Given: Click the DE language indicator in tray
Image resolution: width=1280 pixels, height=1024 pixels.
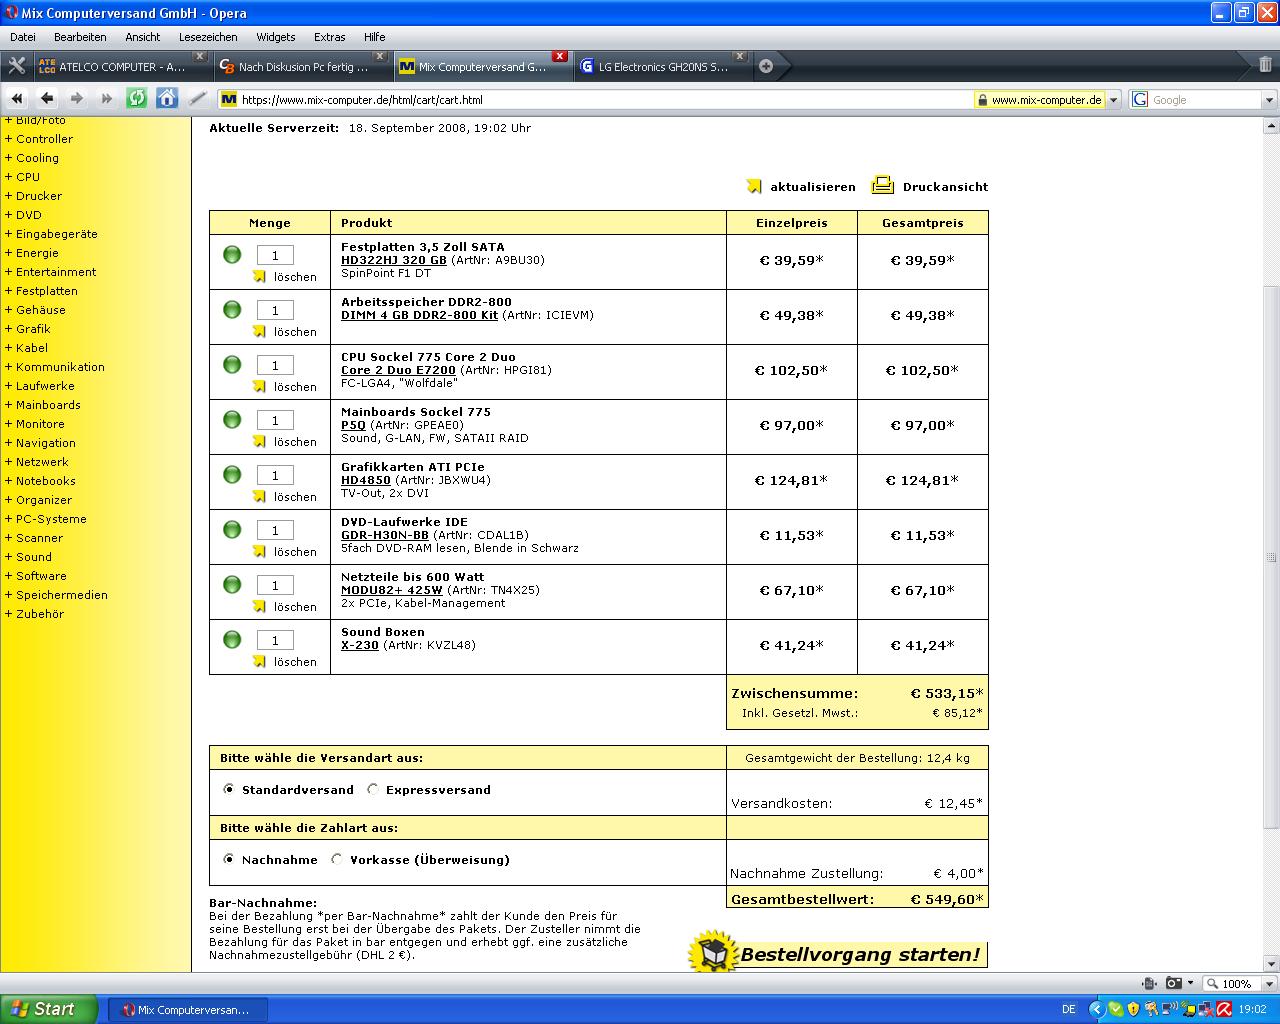Looking at the screenshot, I should click(x=1068, y=1010).
